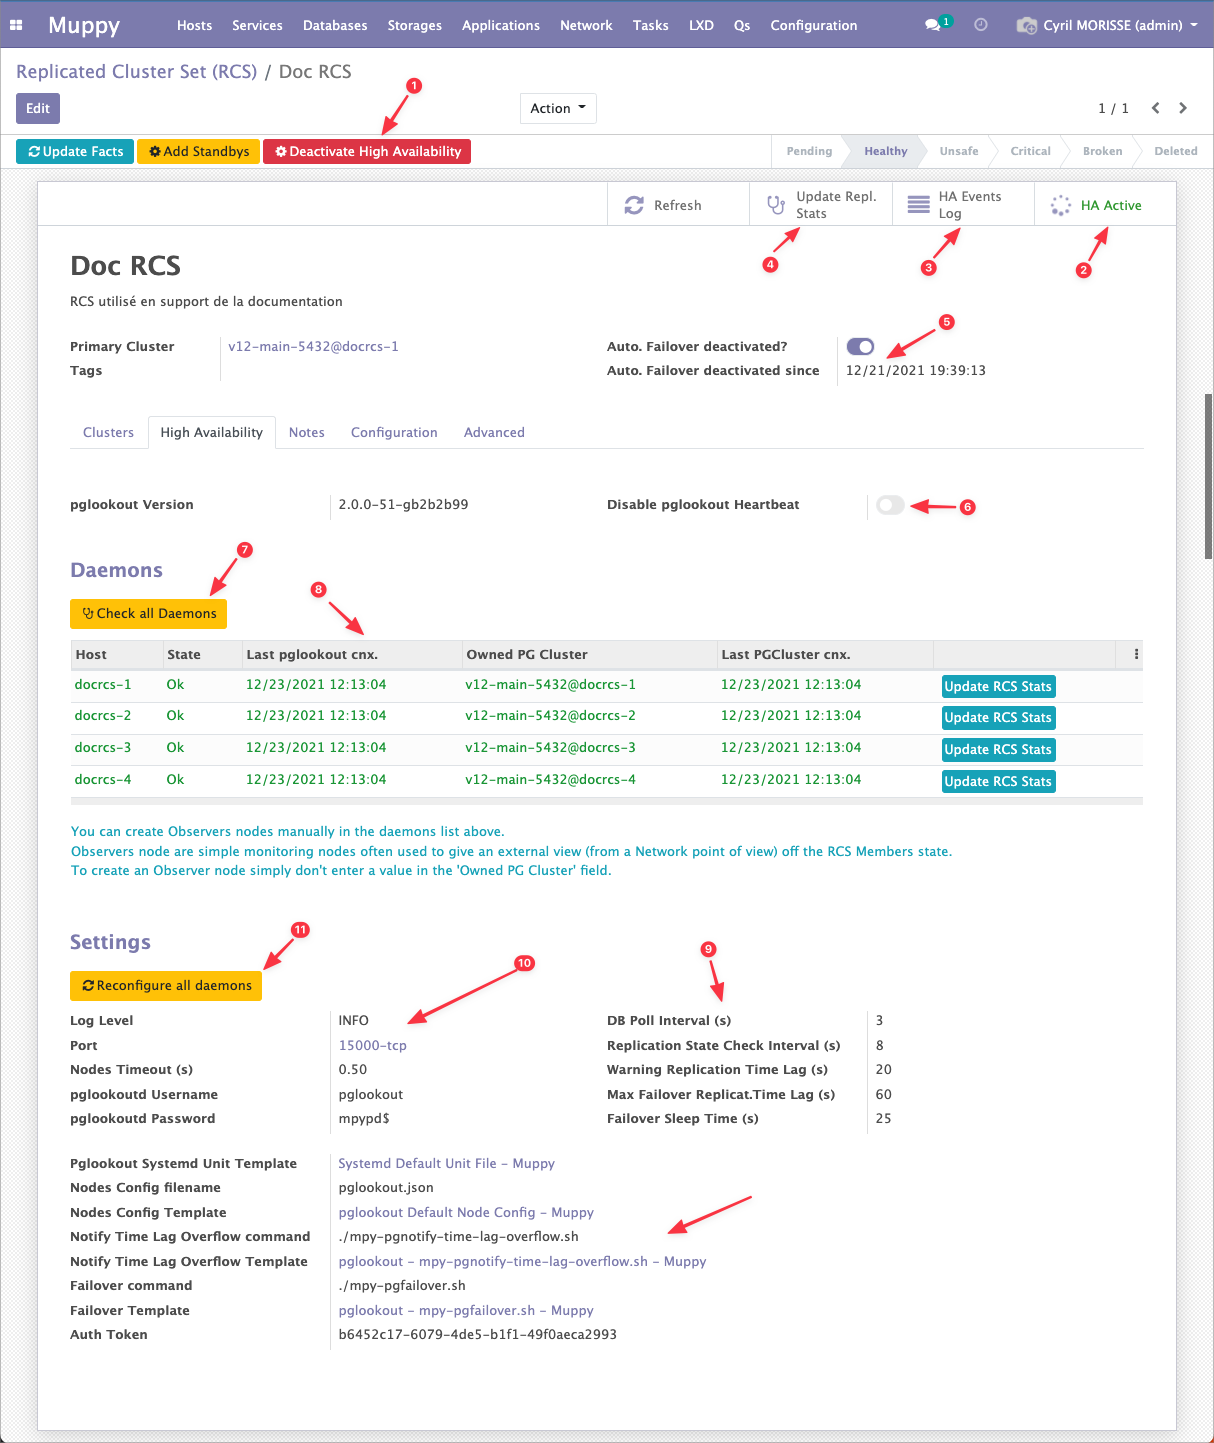Viewport: 1214px width, 1443px height.
Task: Toggle Auto. Failover deactivated switch
Action: pyautogui.click(x=860, y=347)
